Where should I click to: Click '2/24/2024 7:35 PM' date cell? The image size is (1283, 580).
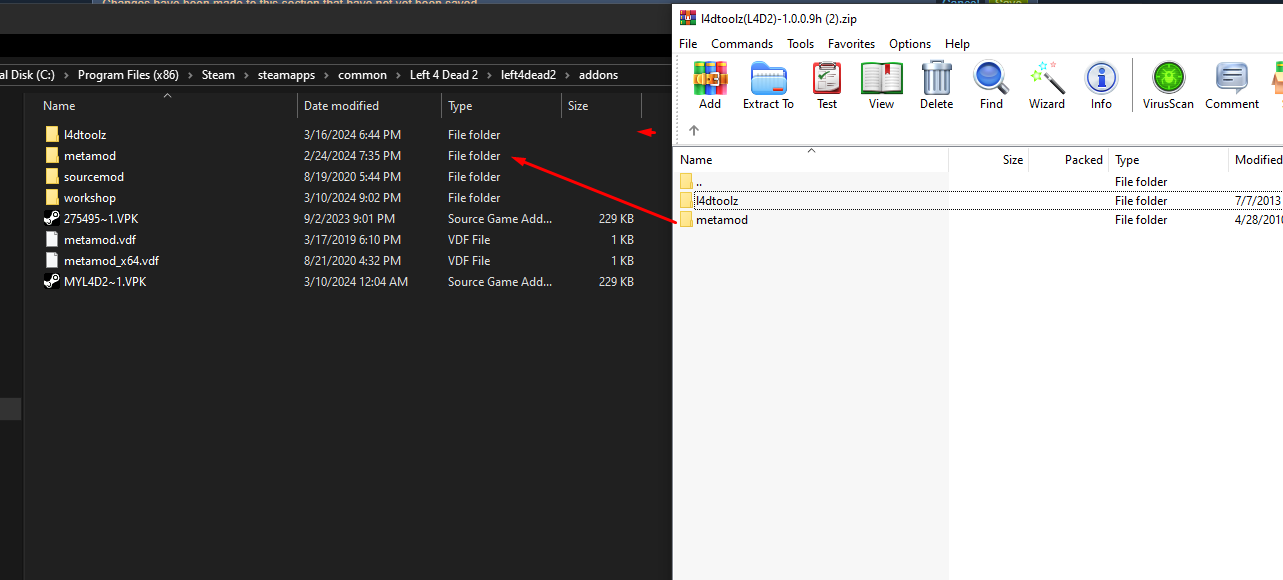(x=352, y=155)
